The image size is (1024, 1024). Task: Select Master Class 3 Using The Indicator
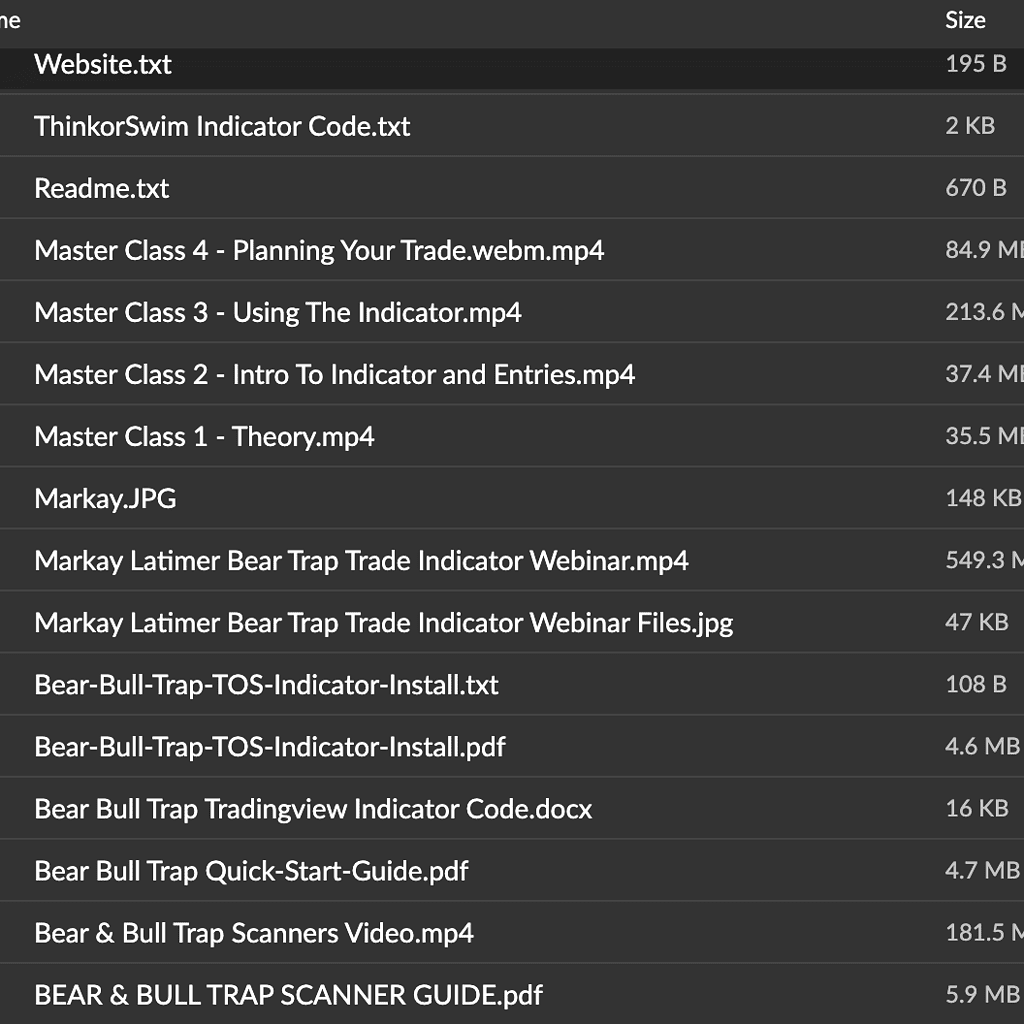[278, 313]
